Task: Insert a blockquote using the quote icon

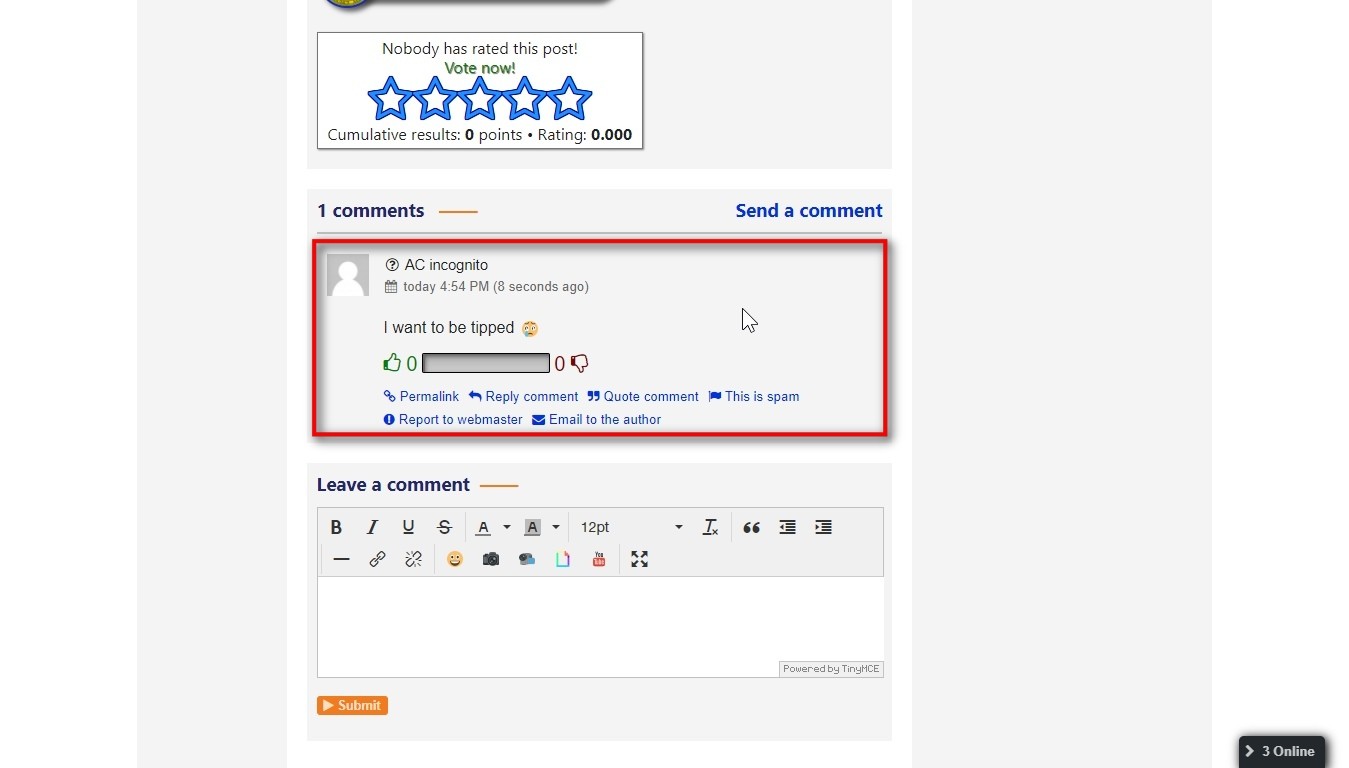Action: (751, 527)
